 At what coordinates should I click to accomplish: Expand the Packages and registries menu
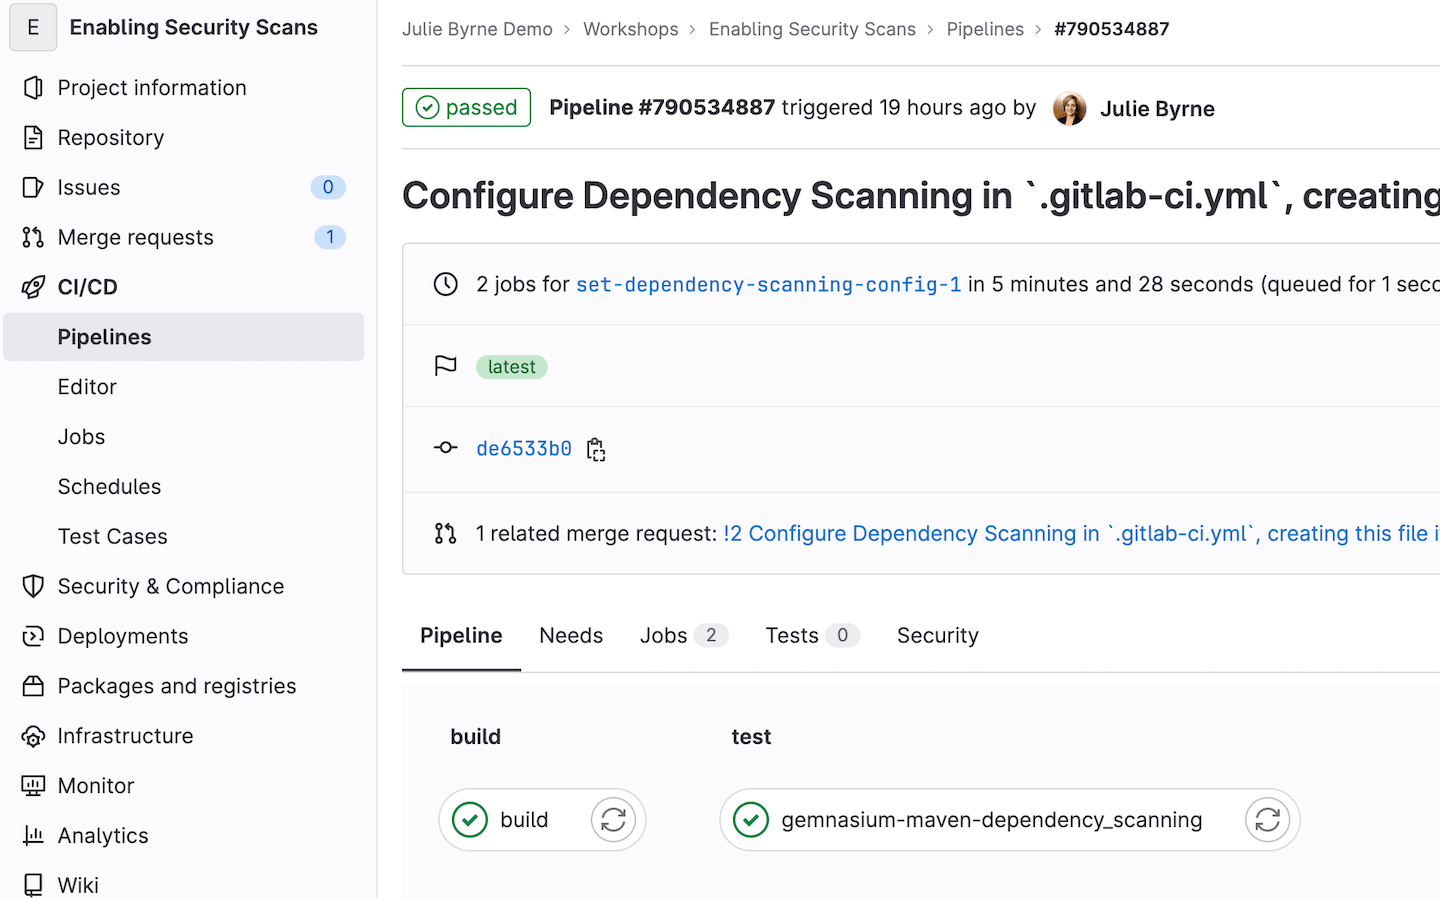(177, 687)
